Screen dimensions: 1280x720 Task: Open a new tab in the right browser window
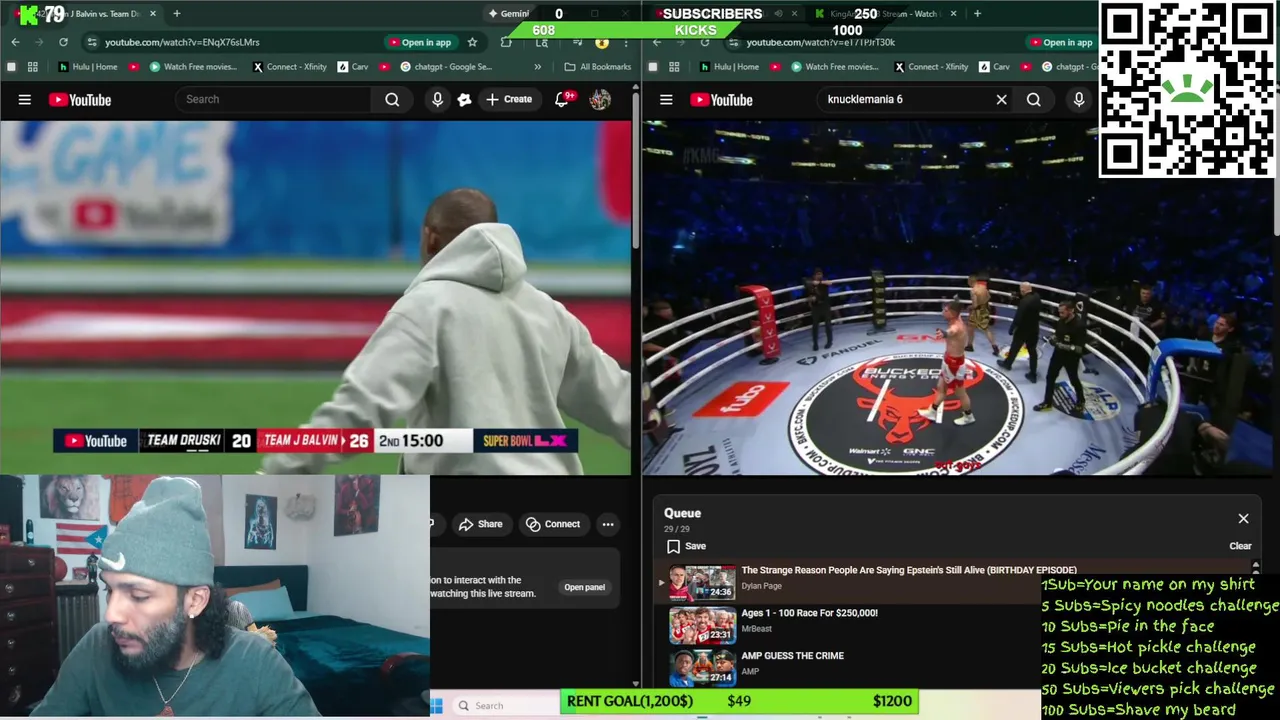[x=977, y=13]
